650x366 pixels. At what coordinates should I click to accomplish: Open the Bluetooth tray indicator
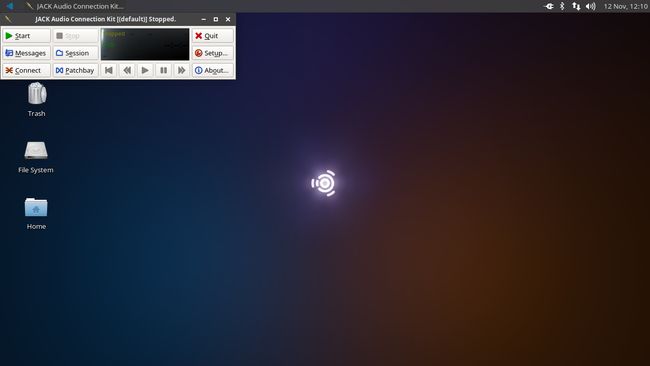(563, 6)
